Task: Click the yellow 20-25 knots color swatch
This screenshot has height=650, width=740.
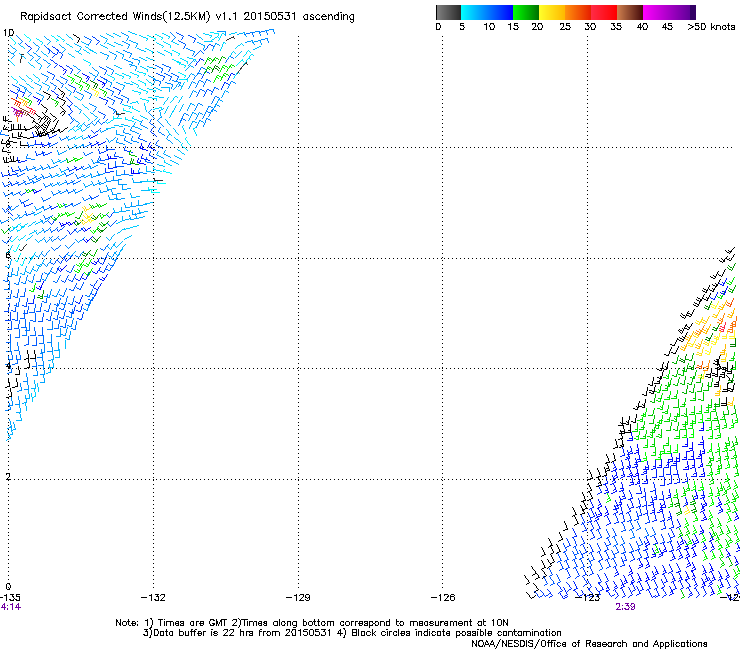Action: (552, 12)
